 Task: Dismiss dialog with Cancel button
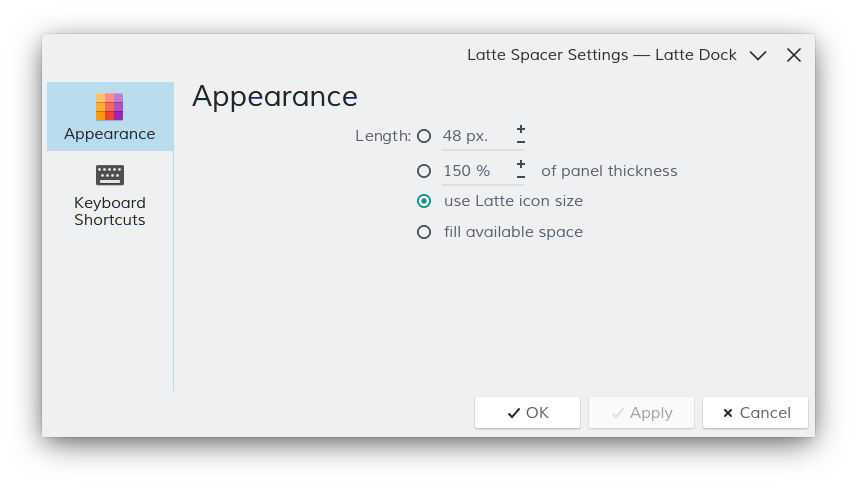tap(755, 413)
